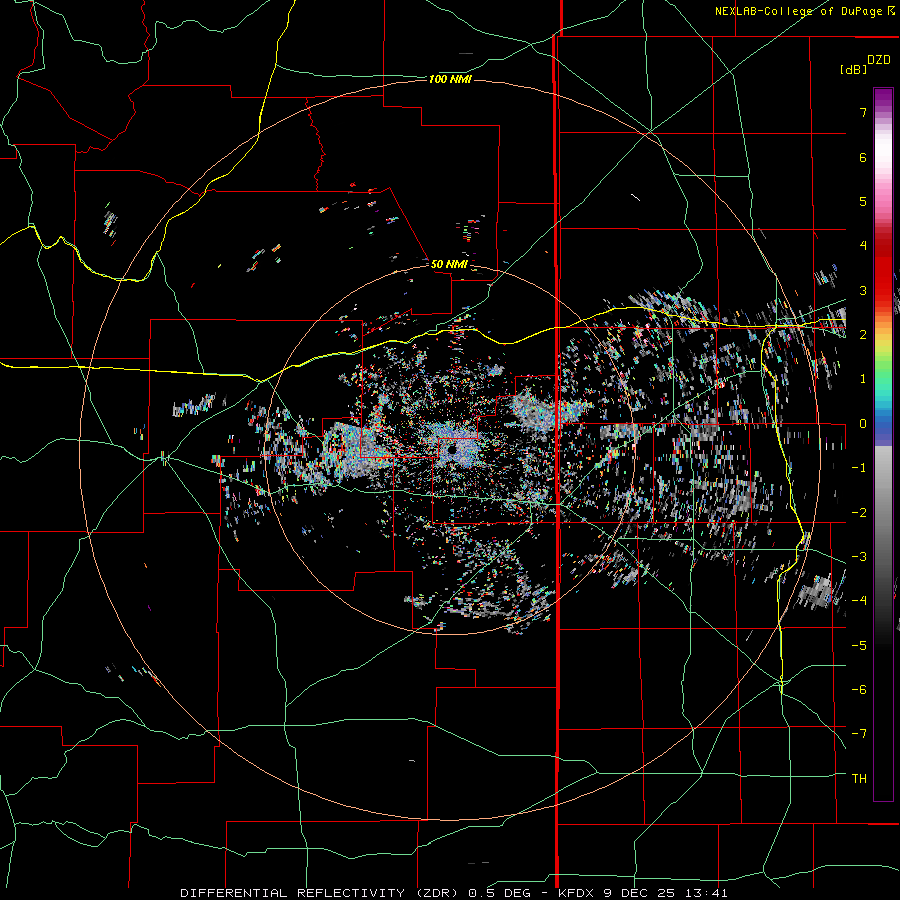Click the "0" value on the dB scale
Screen dimensions: 900x900
click(863, 424)
